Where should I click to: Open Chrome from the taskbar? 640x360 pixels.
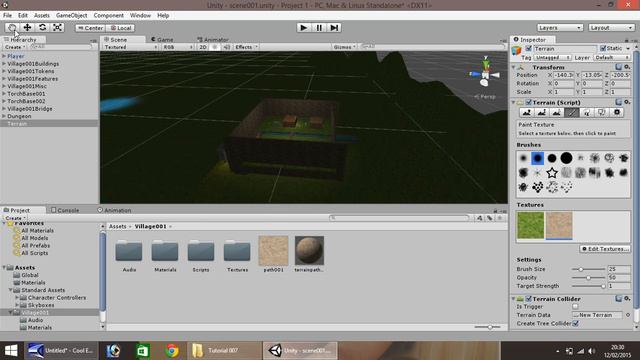(x=172, y=351)
